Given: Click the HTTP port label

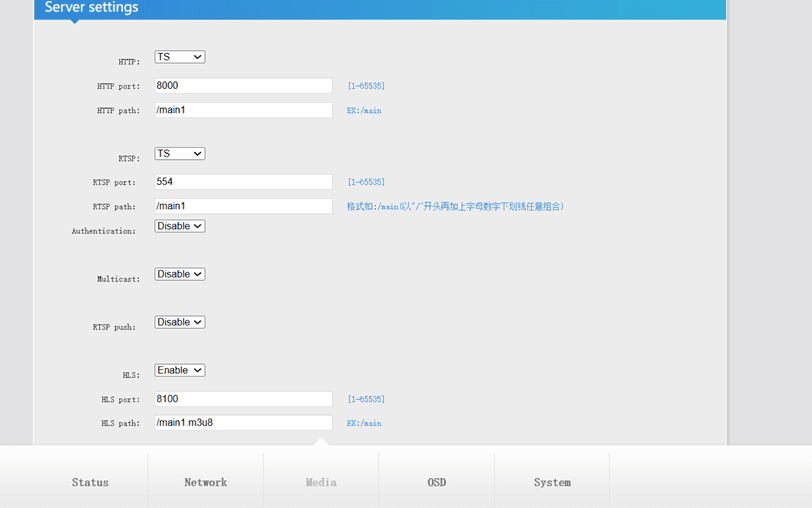Looking at the screenshot, I should (x=118, y=86).
